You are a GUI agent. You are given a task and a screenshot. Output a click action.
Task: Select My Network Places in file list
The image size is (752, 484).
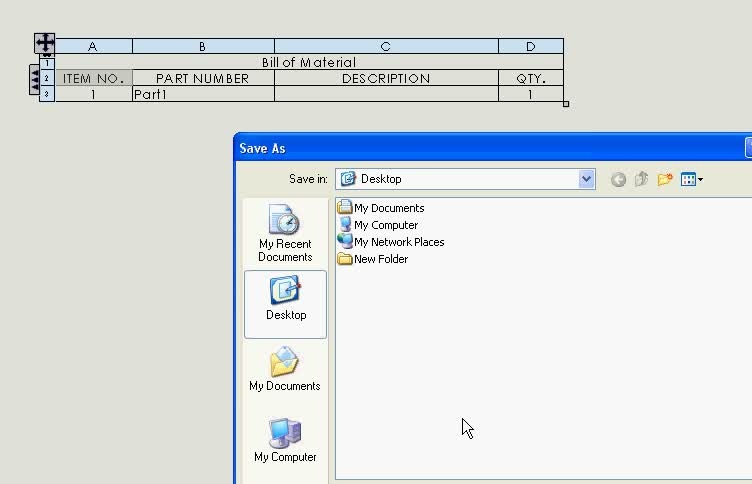(x=391, y=242)
